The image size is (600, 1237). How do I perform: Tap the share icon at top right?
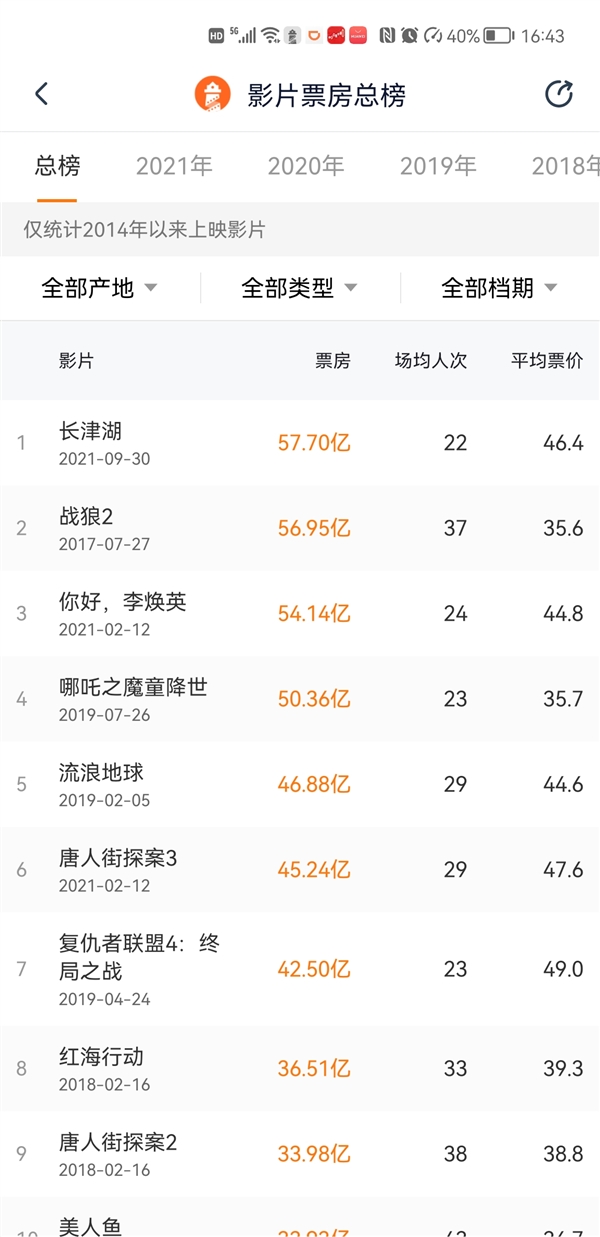(558, 94)
